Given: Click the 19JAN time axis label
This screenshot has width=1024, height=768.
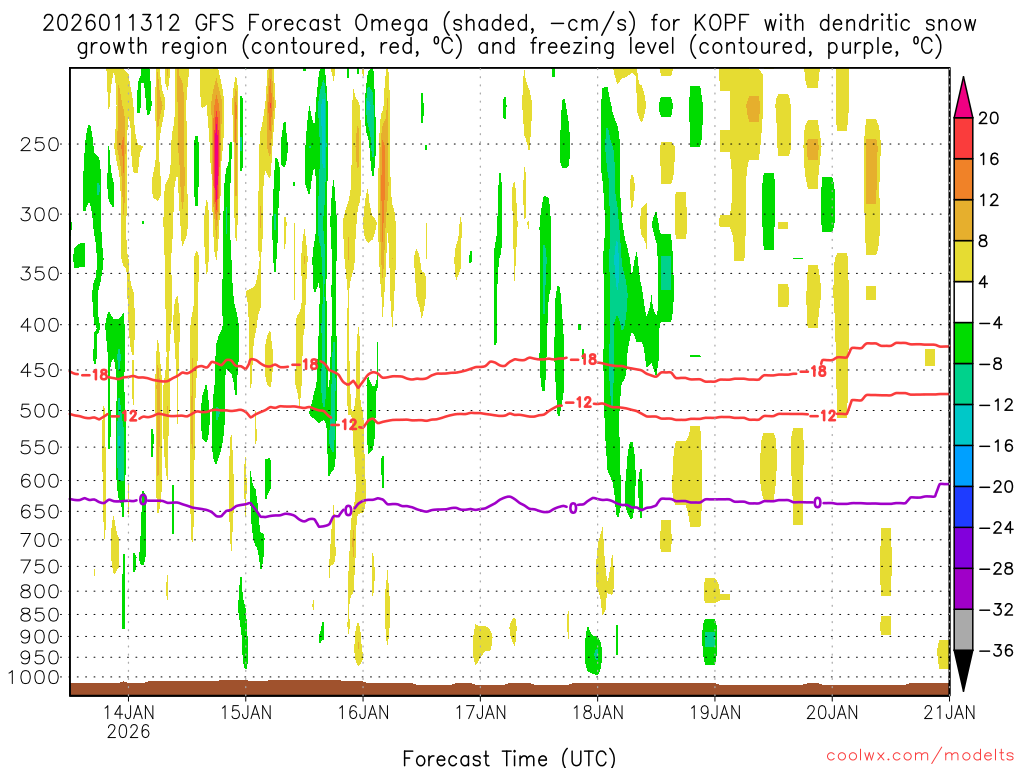Looking at the screenshot, I should [x=714, y=713].
